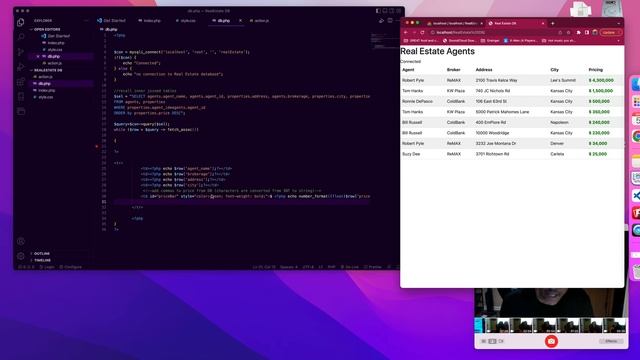The image size is (640, 360).
Task: Open the Explorer view in VS Code
Action: (20, 22)
